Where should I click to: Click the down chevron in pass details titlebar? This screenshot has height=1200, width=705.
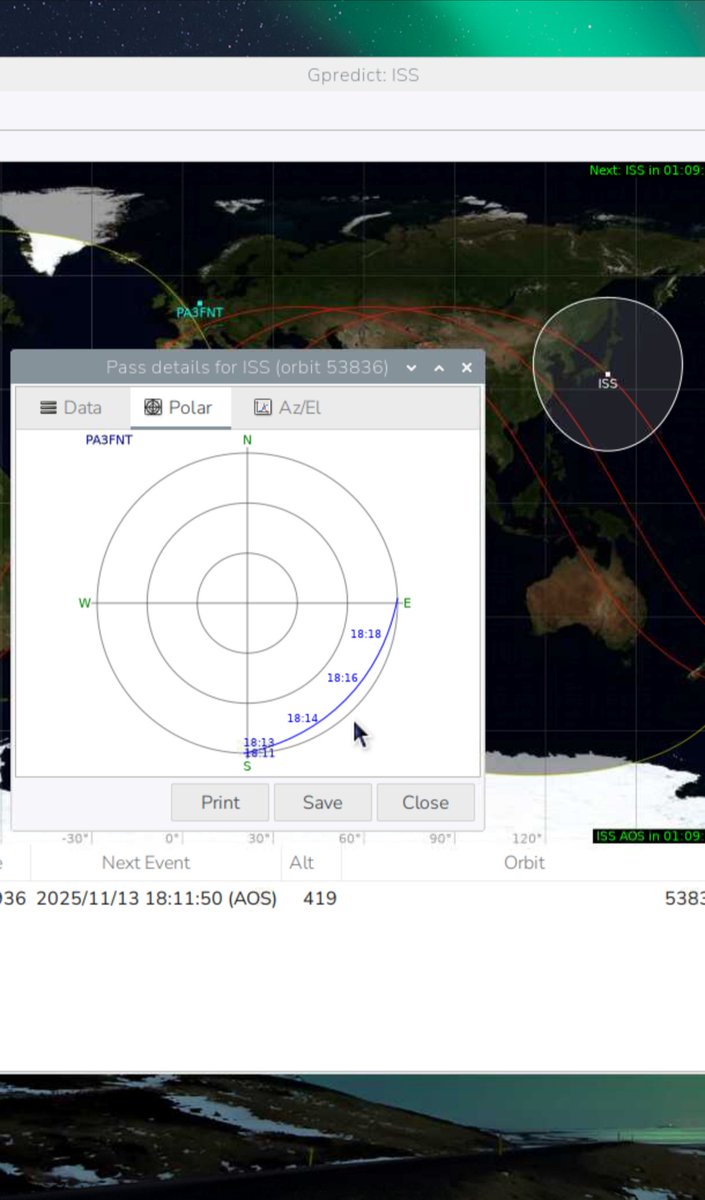(411, 368)
